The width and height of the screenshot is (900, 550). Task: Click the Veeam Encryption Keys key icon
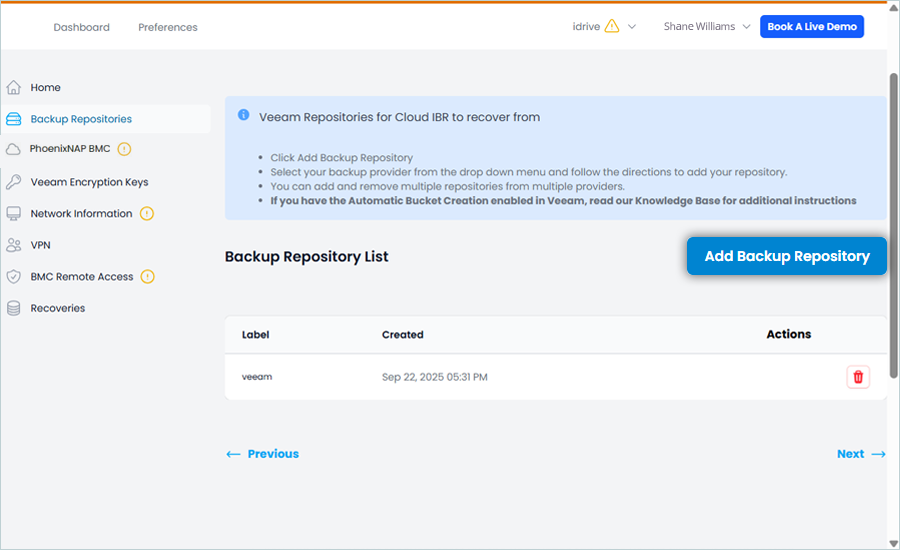click(x=14, y=182)
